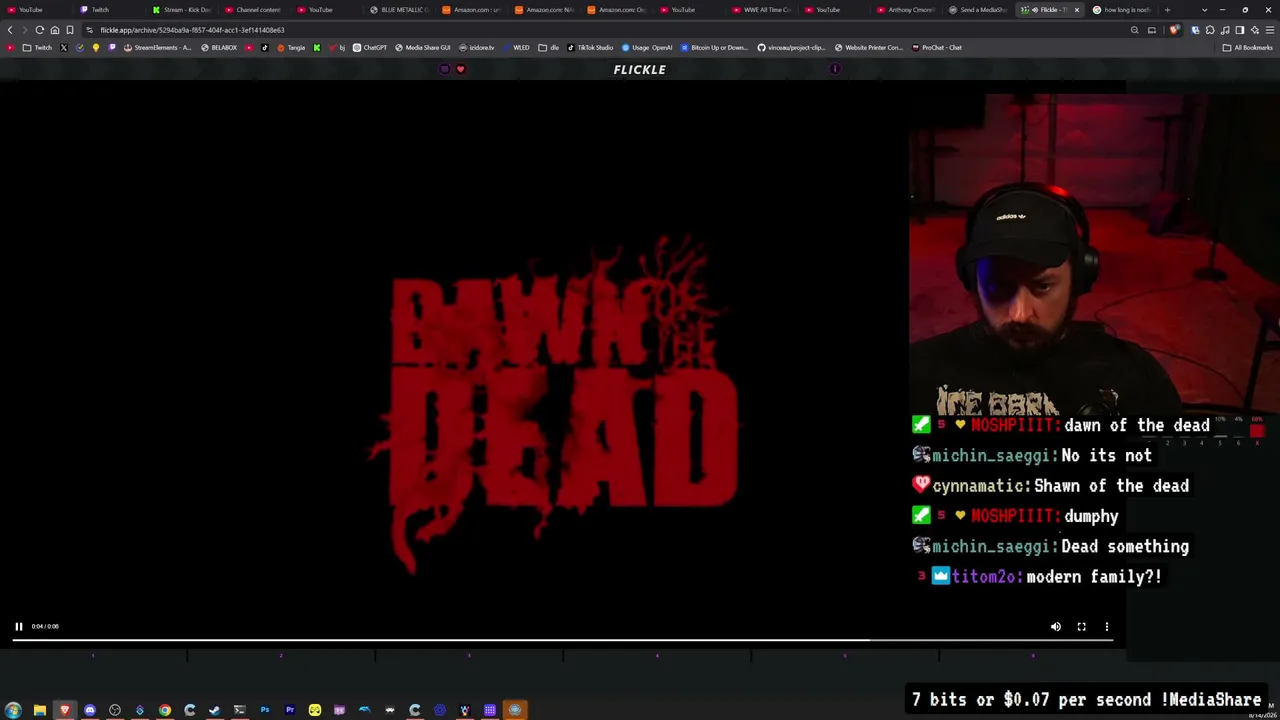This screenshot has height=720, width=1280.
Task: Open the media playlist music note icon
Action: pyautogui.click(x=1224, y=30)
